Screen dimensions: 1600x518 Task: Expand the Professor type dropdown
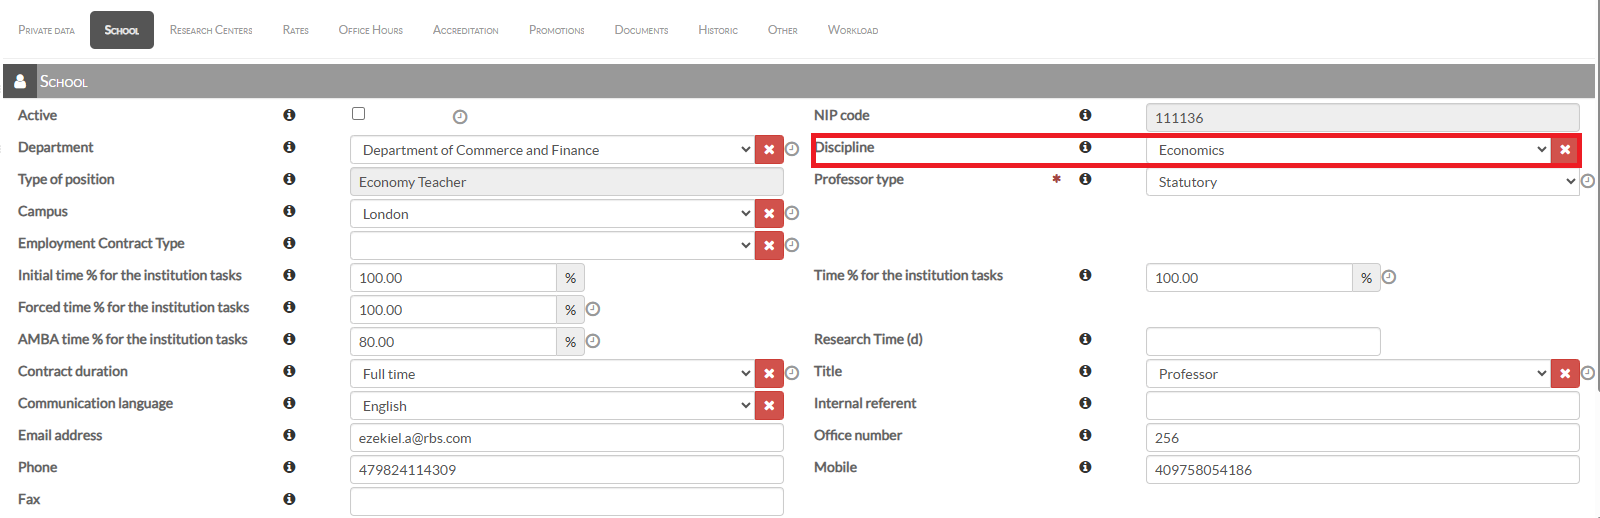(1361, 182)
